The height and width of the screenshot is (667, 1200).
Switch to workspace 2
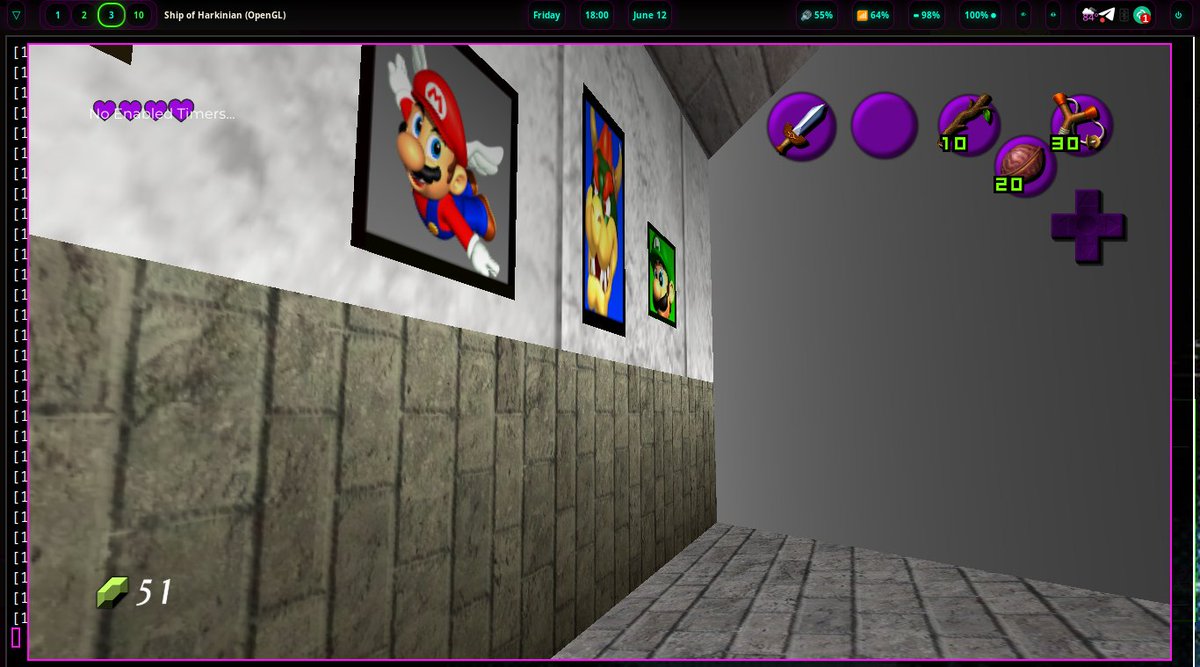click(84, 15)
